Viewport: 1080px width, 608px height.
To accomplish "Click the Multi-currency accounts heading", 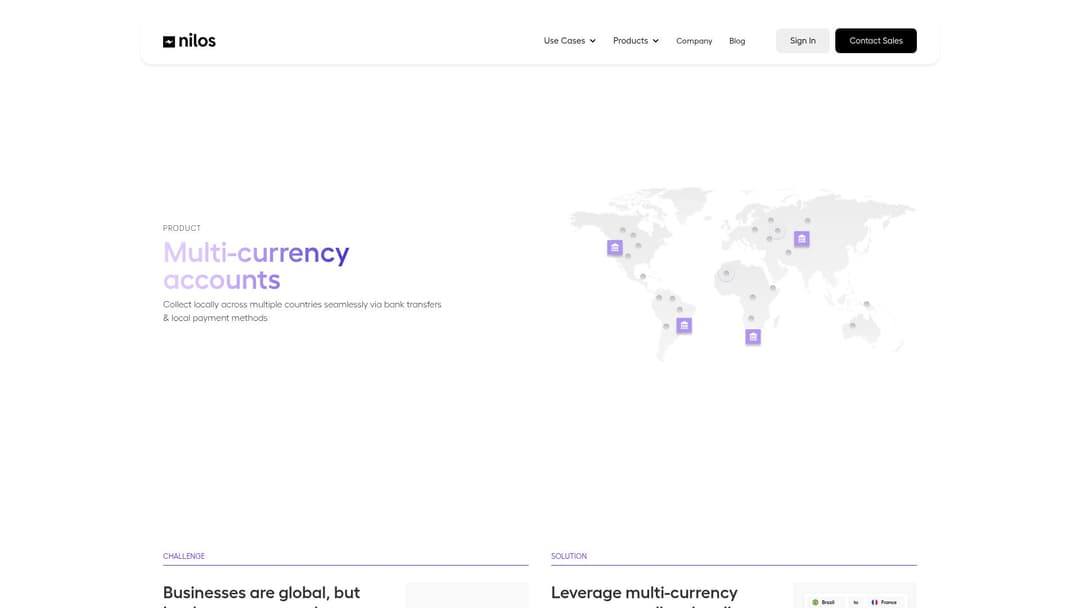I will [256, 266].
